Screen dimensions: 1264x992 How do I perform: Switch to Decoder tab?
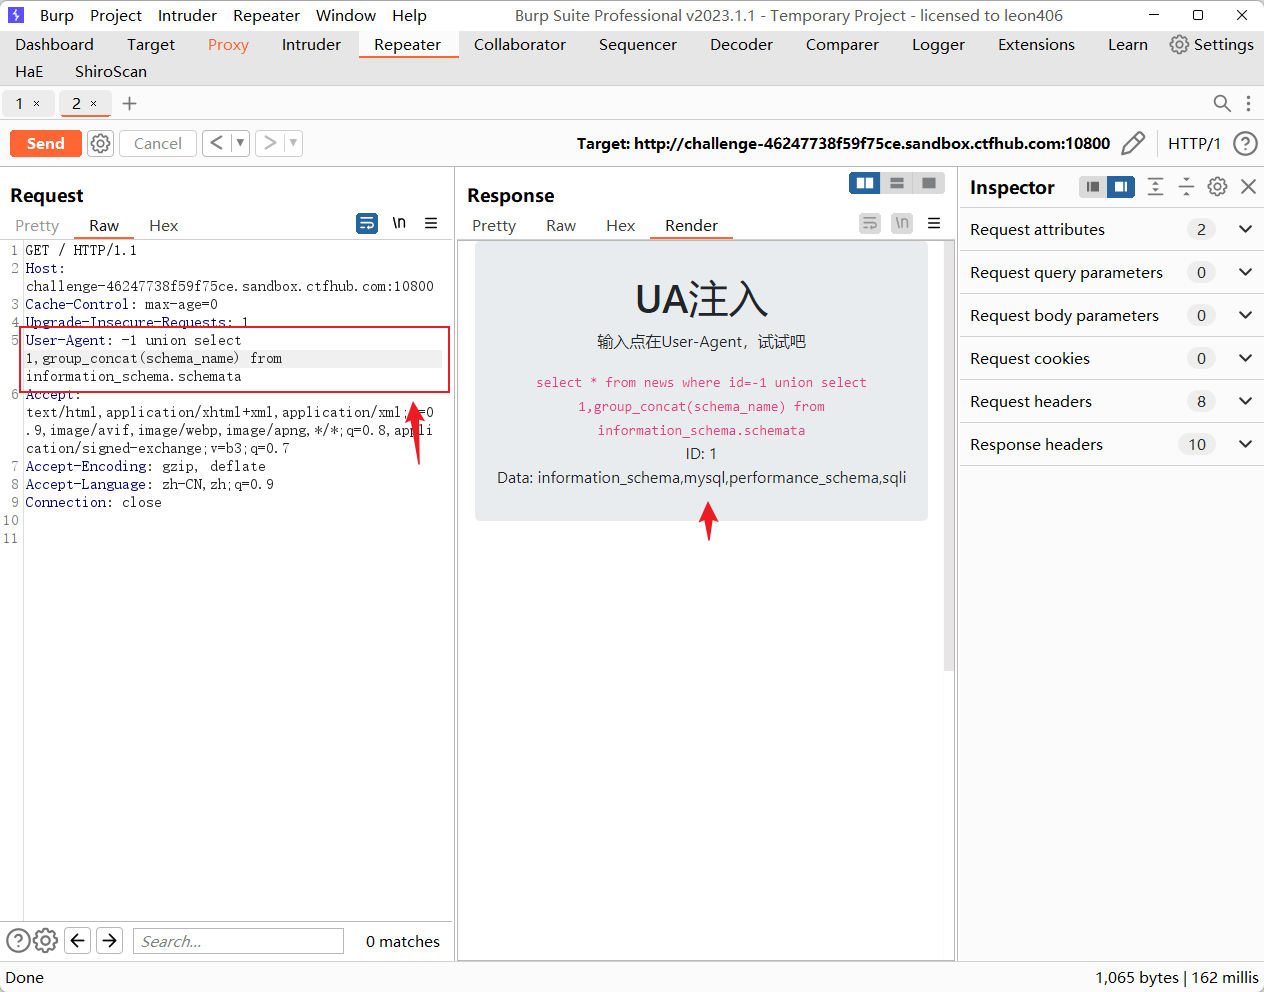(741, 44)
